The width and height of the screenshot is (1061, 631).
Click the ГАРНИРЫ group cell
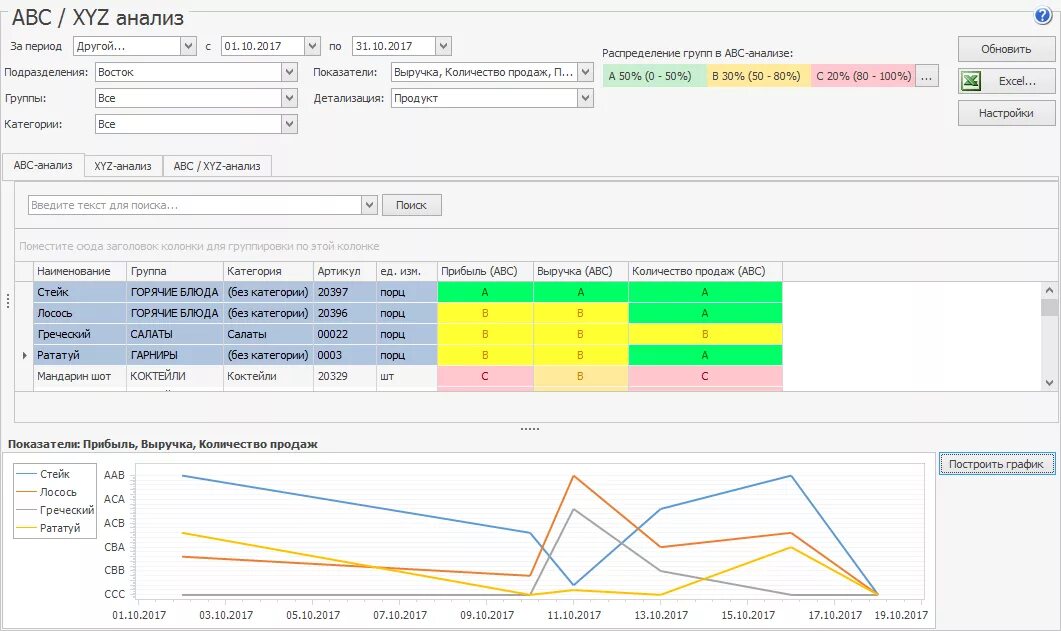pos(175,355)
